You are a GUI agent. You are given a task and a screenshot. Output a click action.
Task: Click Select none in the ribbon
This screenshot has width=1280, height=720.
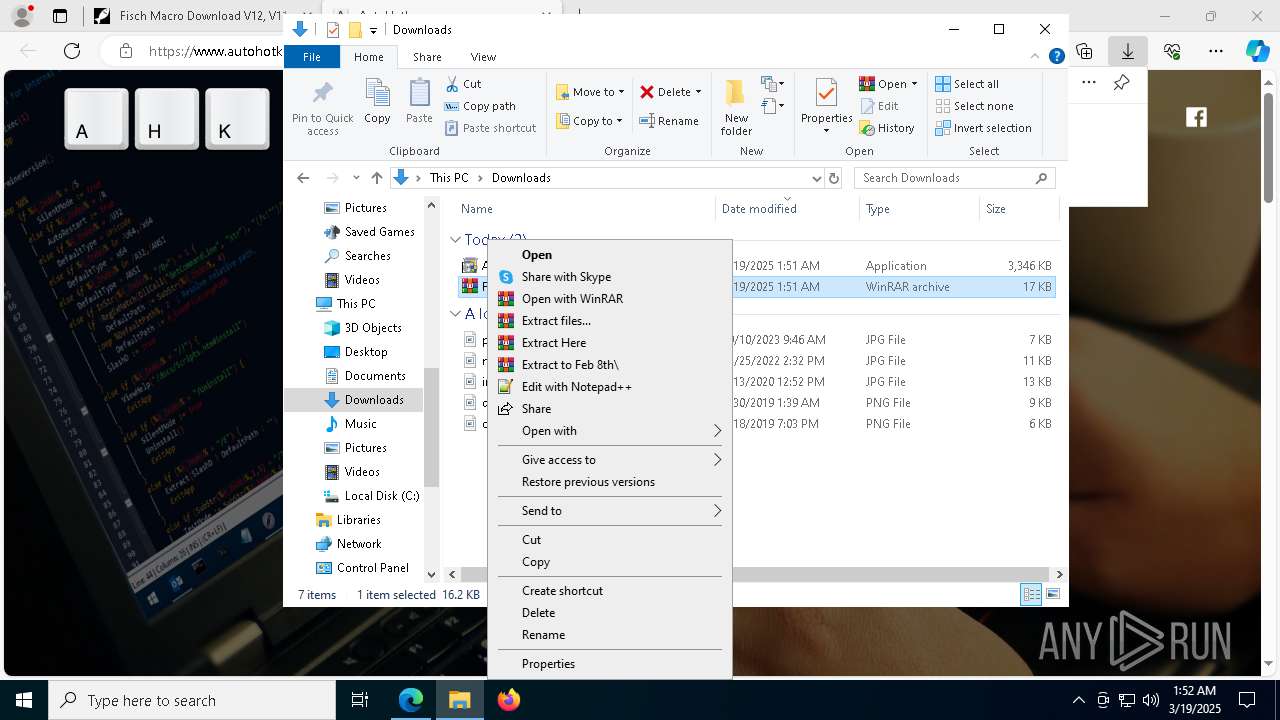[974, 106]
